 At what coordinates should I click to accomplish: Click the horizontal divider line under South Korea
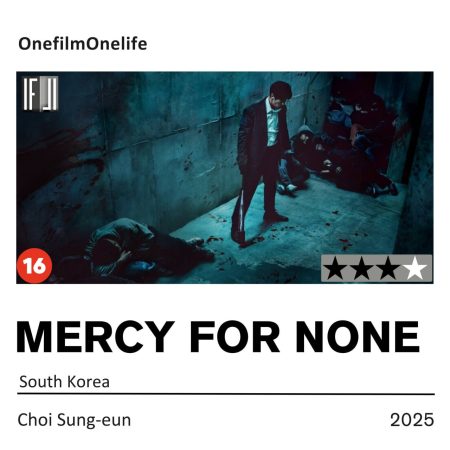pyautogui.click(x=226, y=394)
